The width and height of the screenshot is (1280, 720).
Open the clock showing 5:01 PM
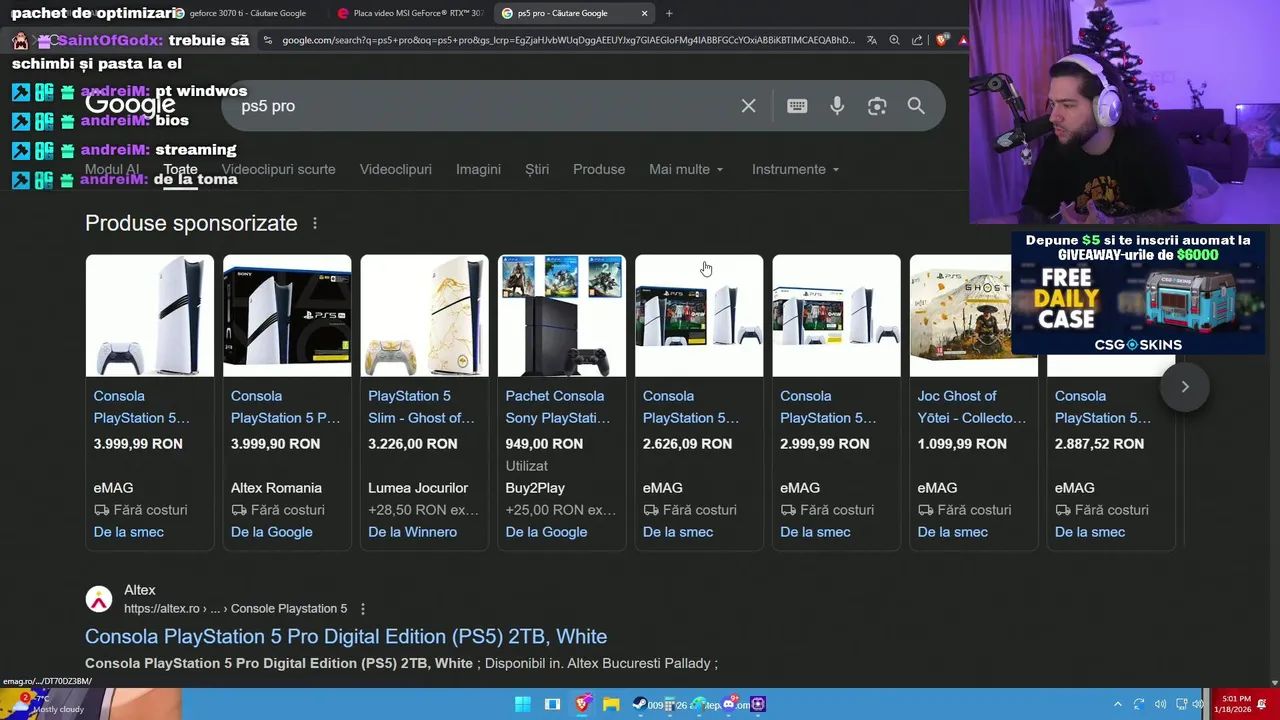[1233, 704]
